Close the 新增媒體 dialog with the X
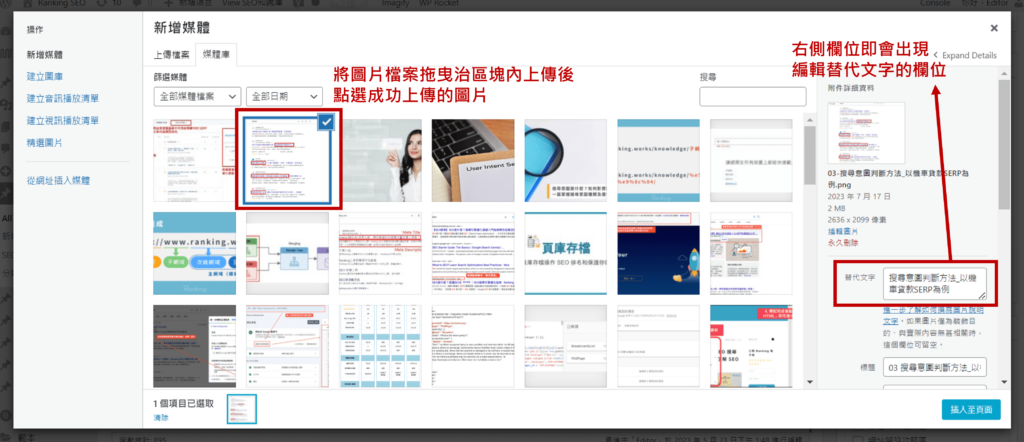Screen dimensions: 1024x442 [x=993, y=29]
